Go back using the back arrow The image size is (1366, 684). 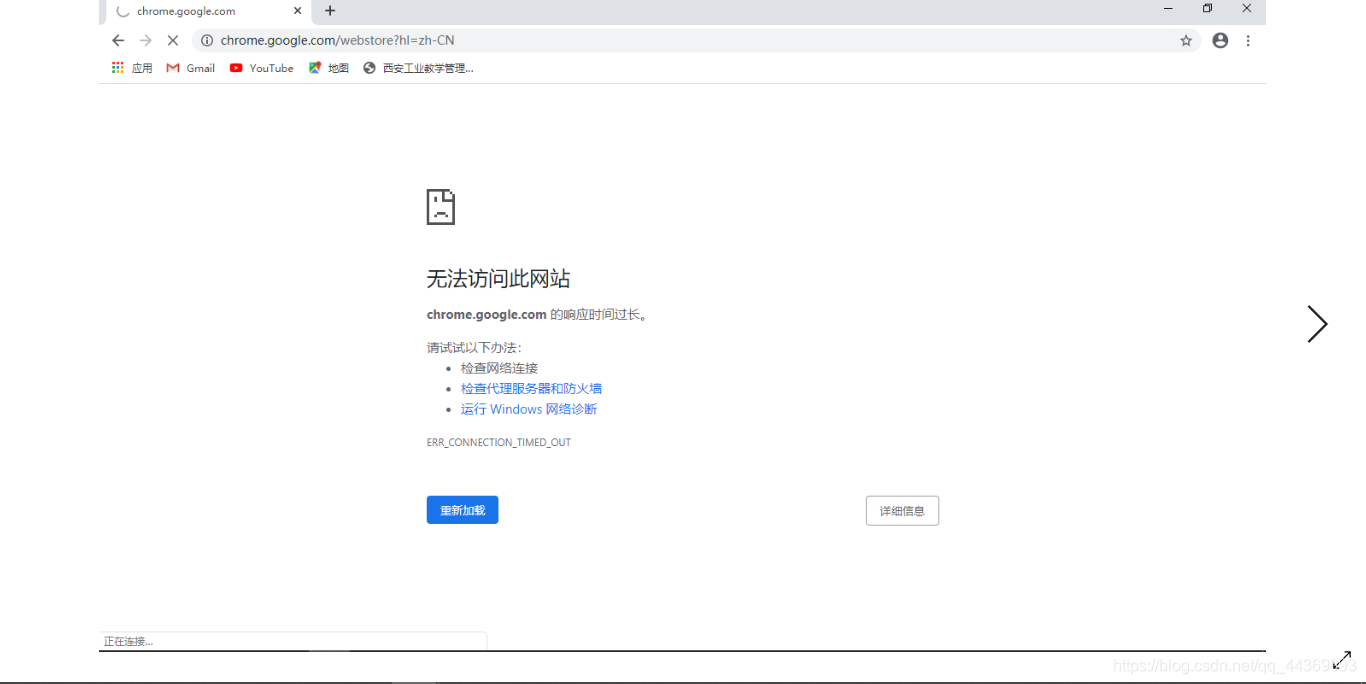tap(118, 40)
